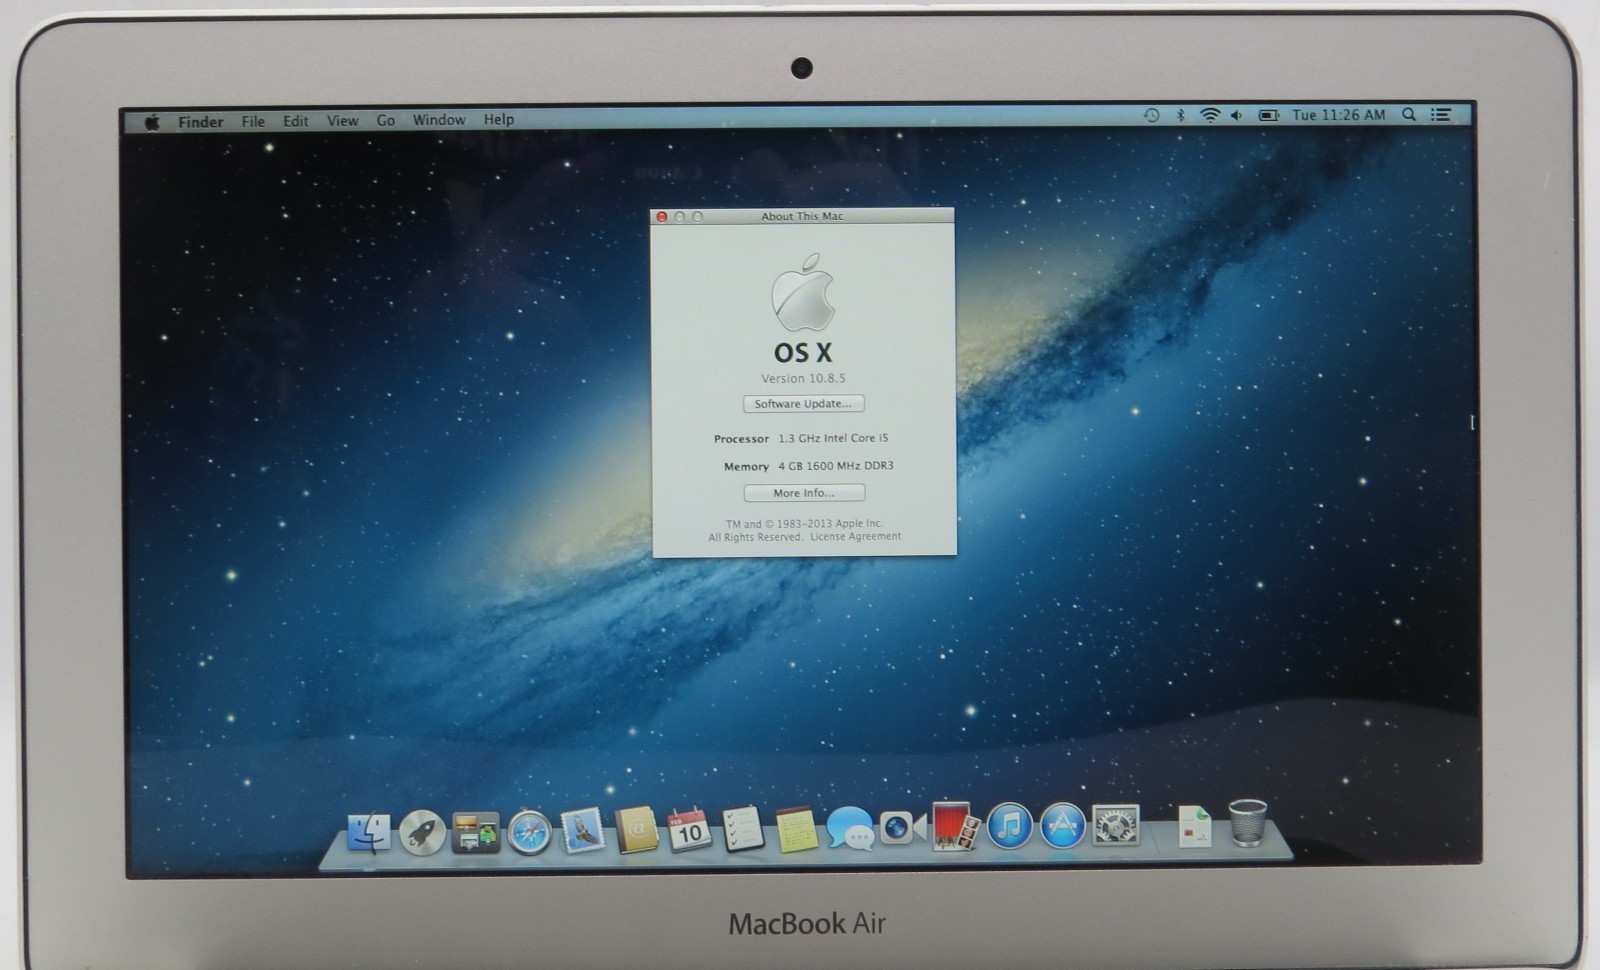Open Documents stack in the Dock

[1194, 826]
